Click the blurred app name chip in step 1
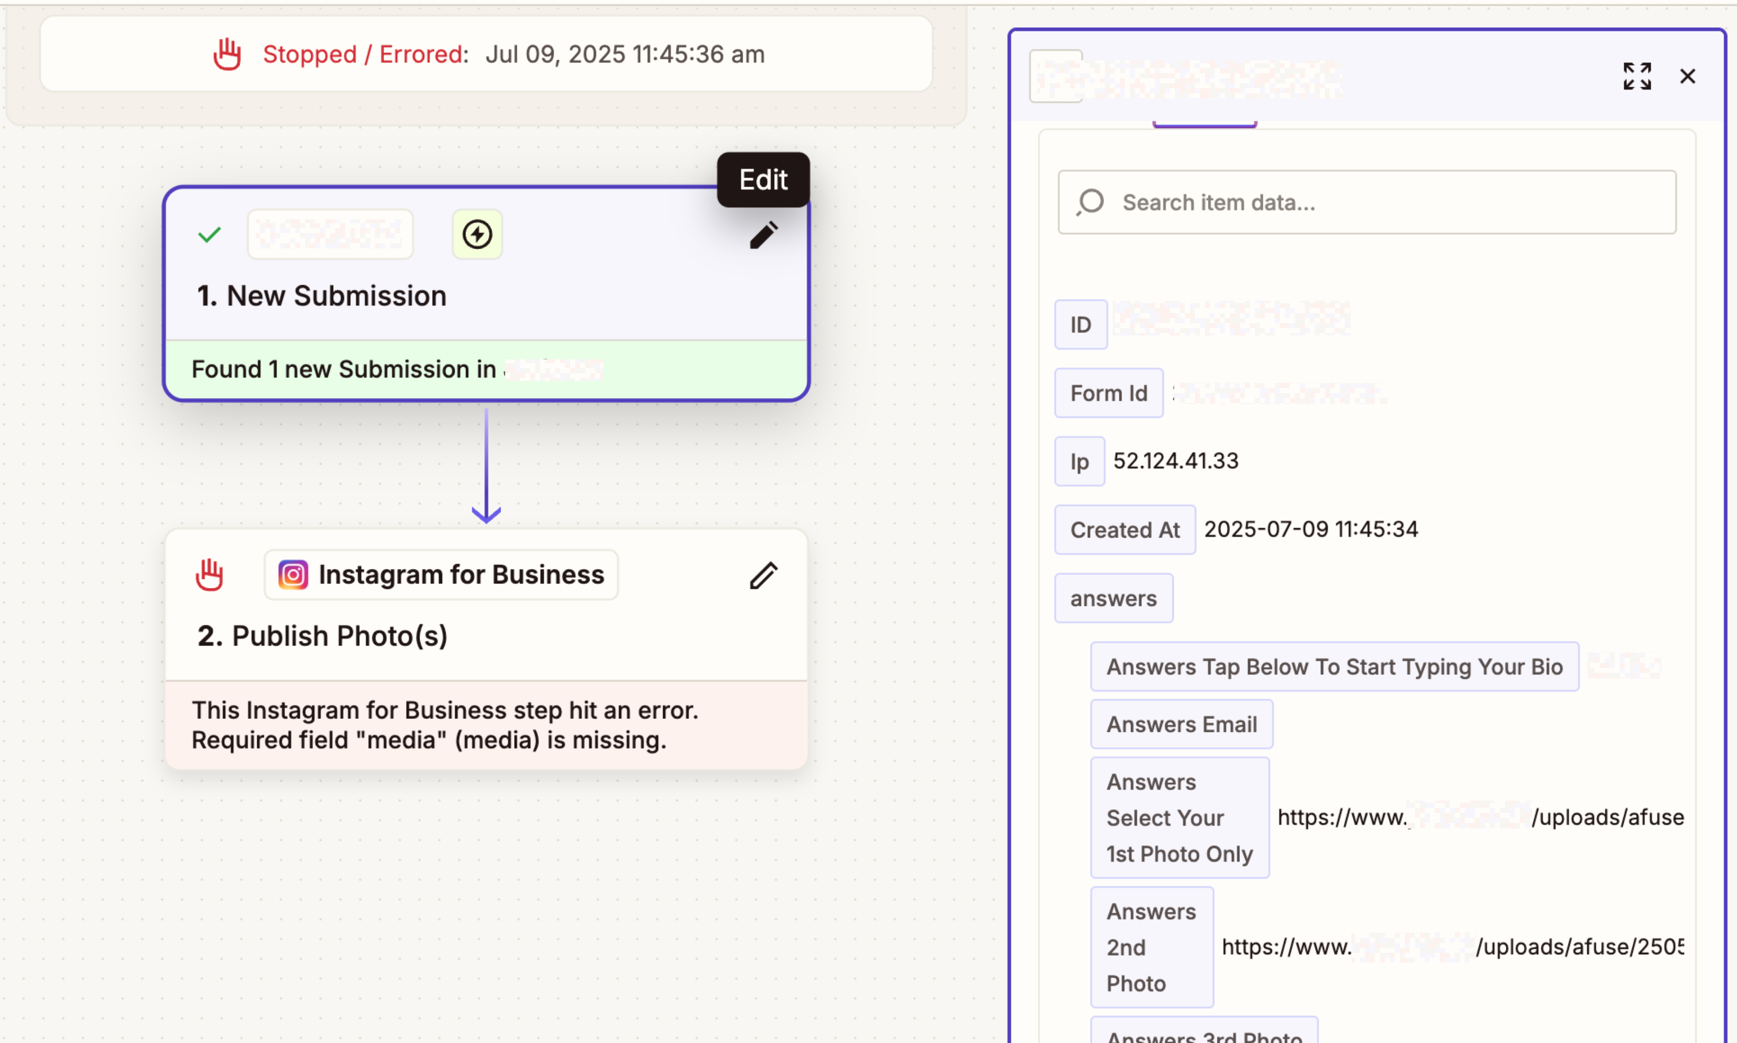This screenshot has height=1043, width=1737. tap(330, 234)
